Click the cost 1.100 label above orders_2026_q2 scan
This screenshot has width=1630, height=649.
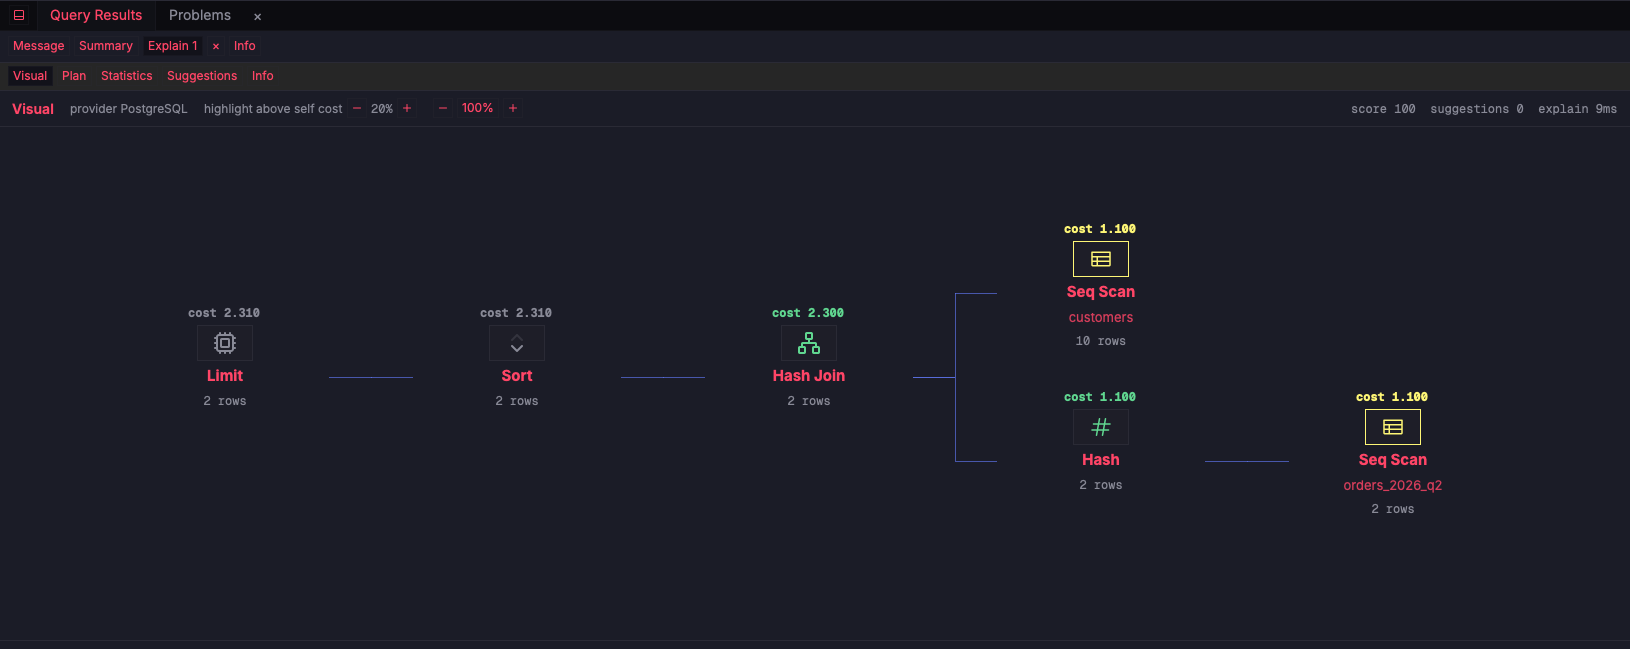(x=1392, y=397)
